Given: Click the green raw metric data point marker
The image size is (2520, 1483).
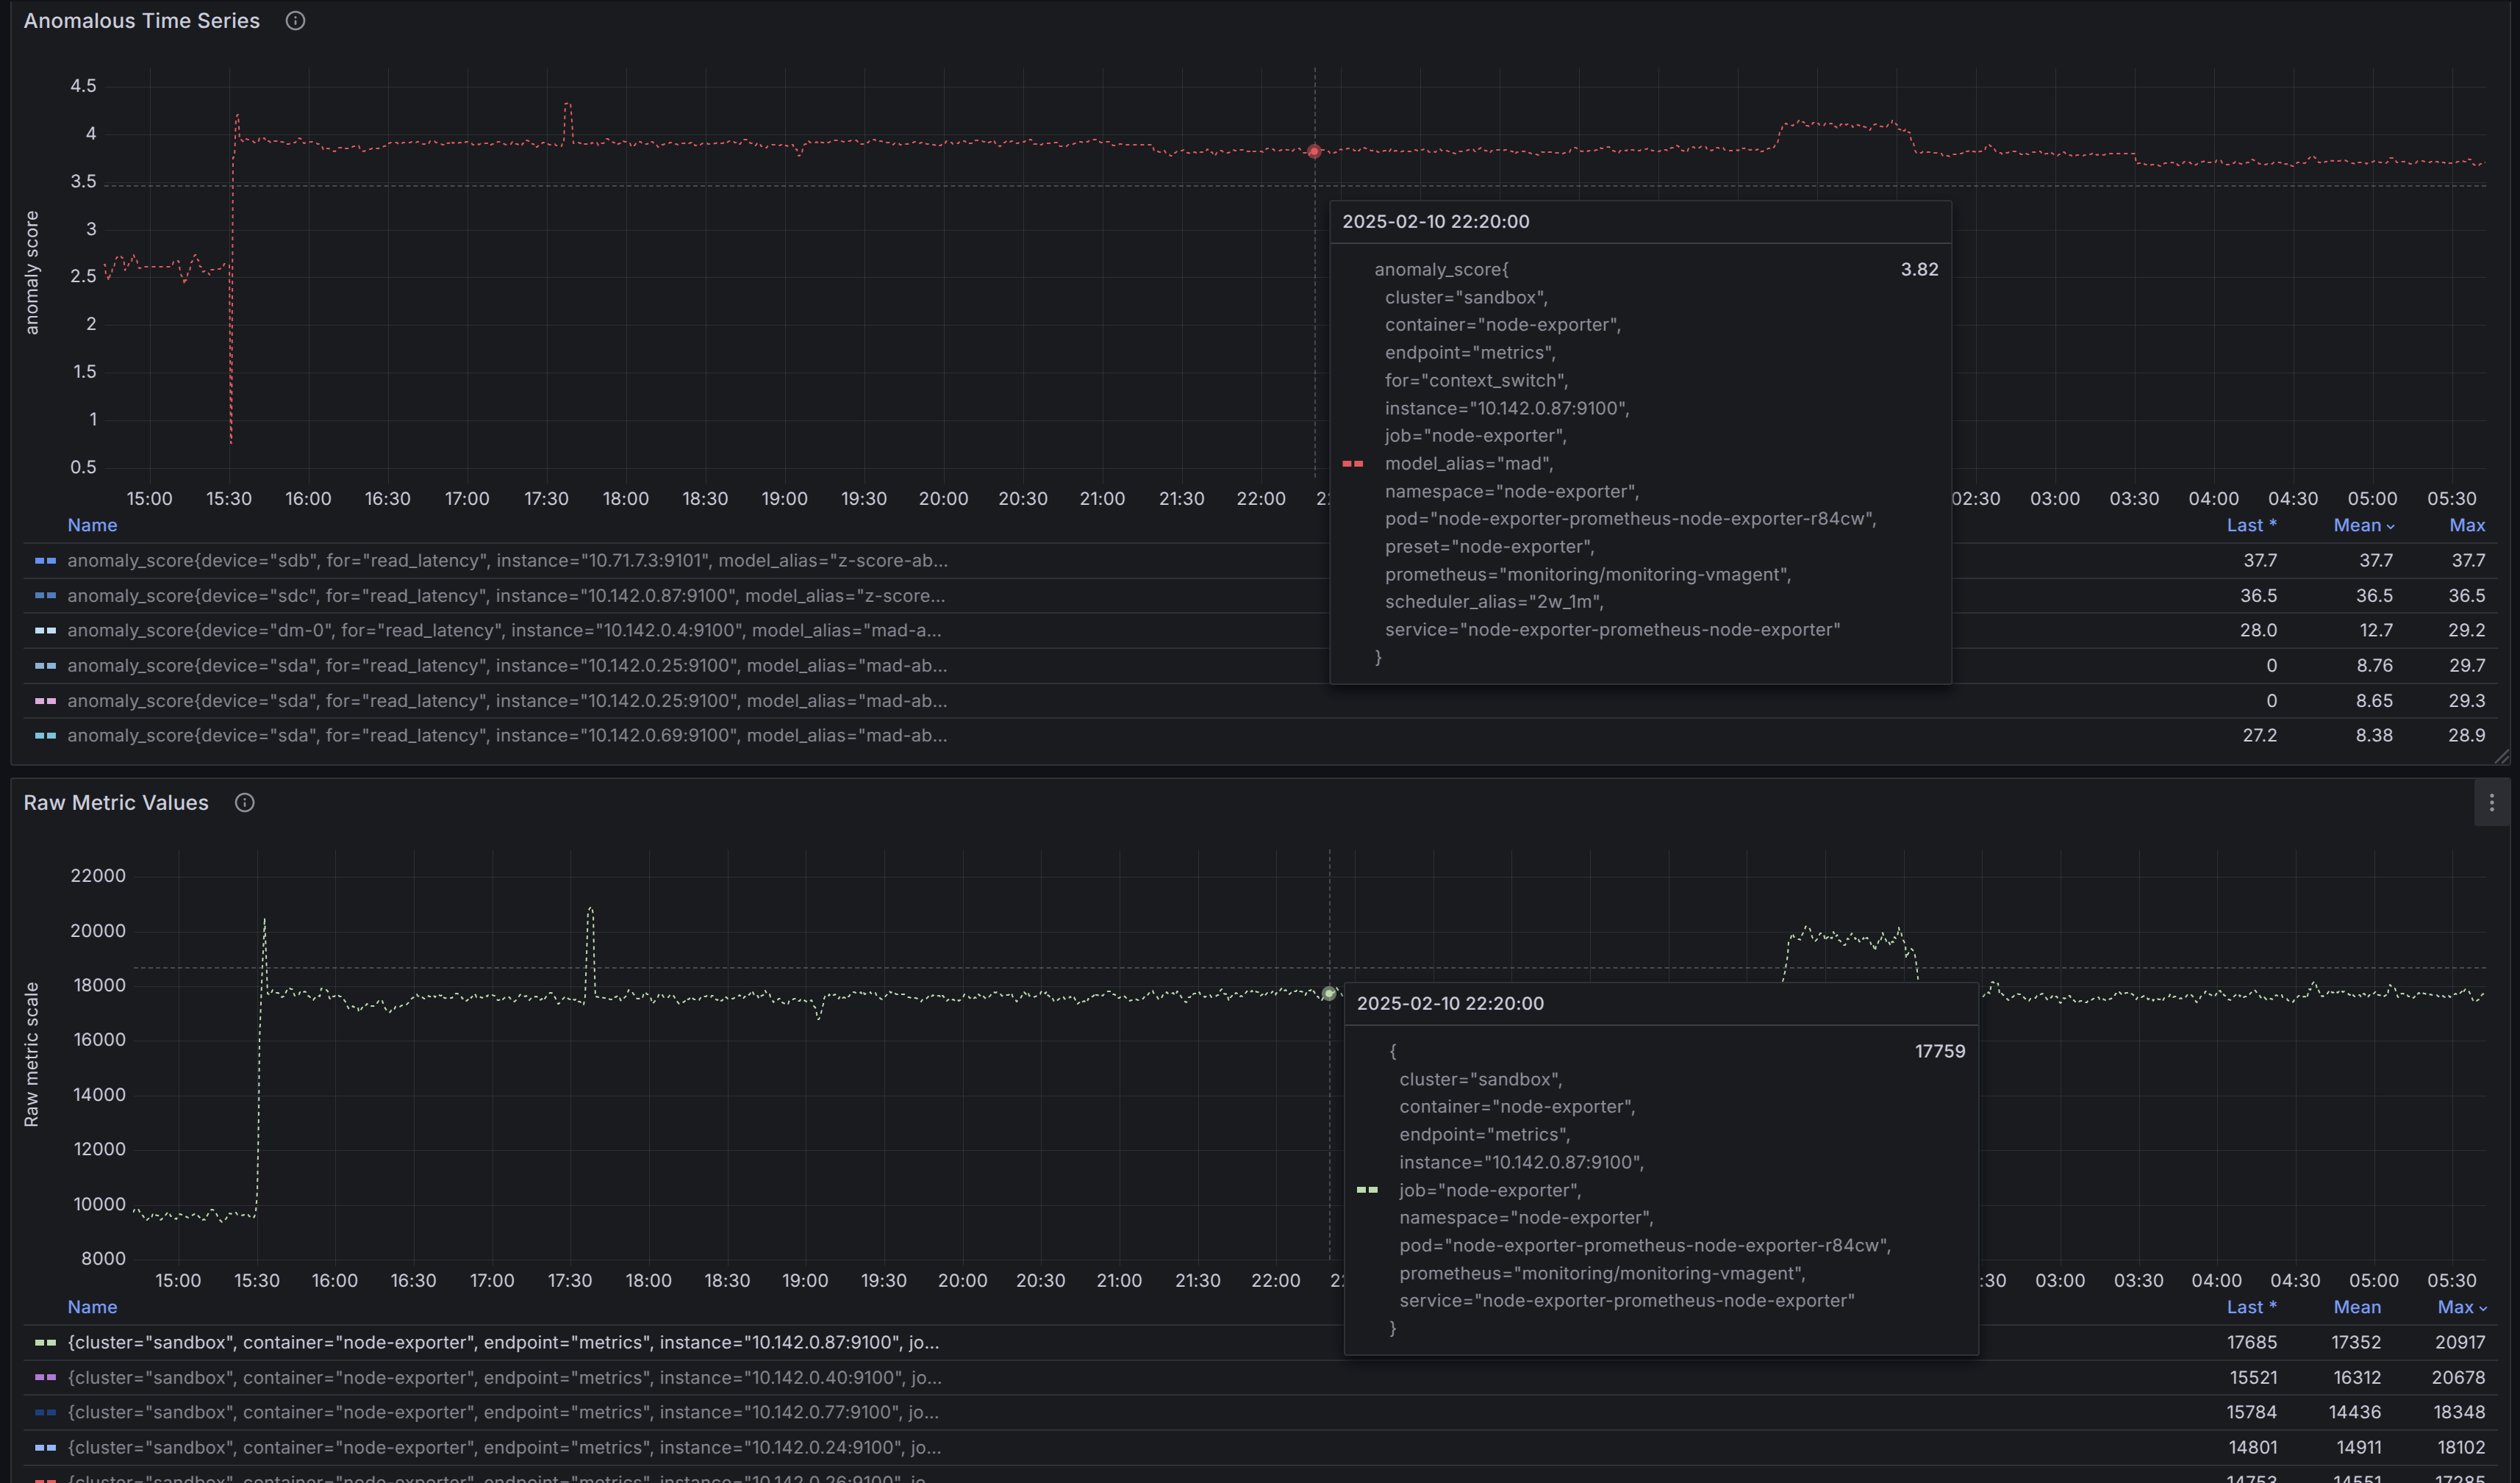Looking at the screenshot, I should pos(1329,994).
